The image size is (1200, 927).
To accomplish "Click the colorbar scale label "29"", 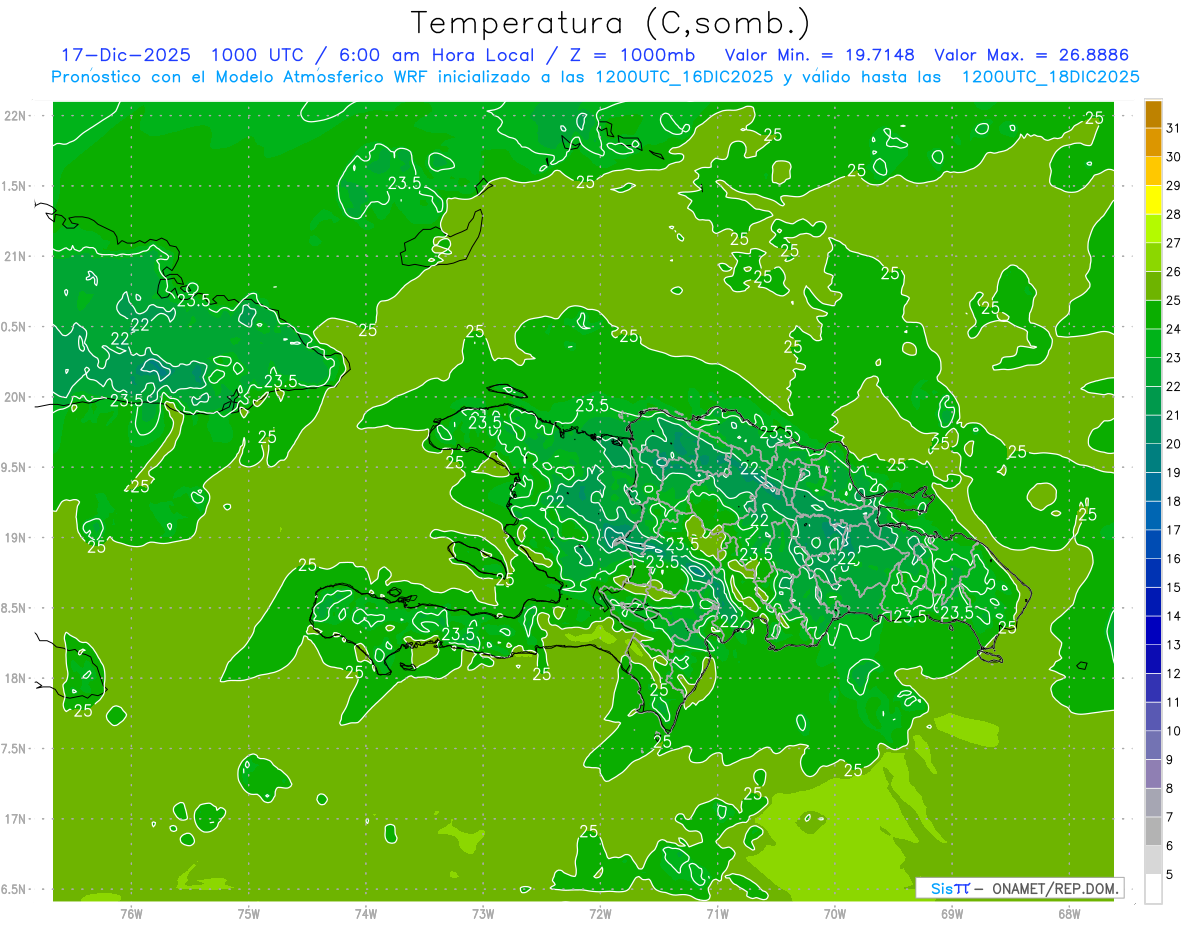I will point(1174,186).
